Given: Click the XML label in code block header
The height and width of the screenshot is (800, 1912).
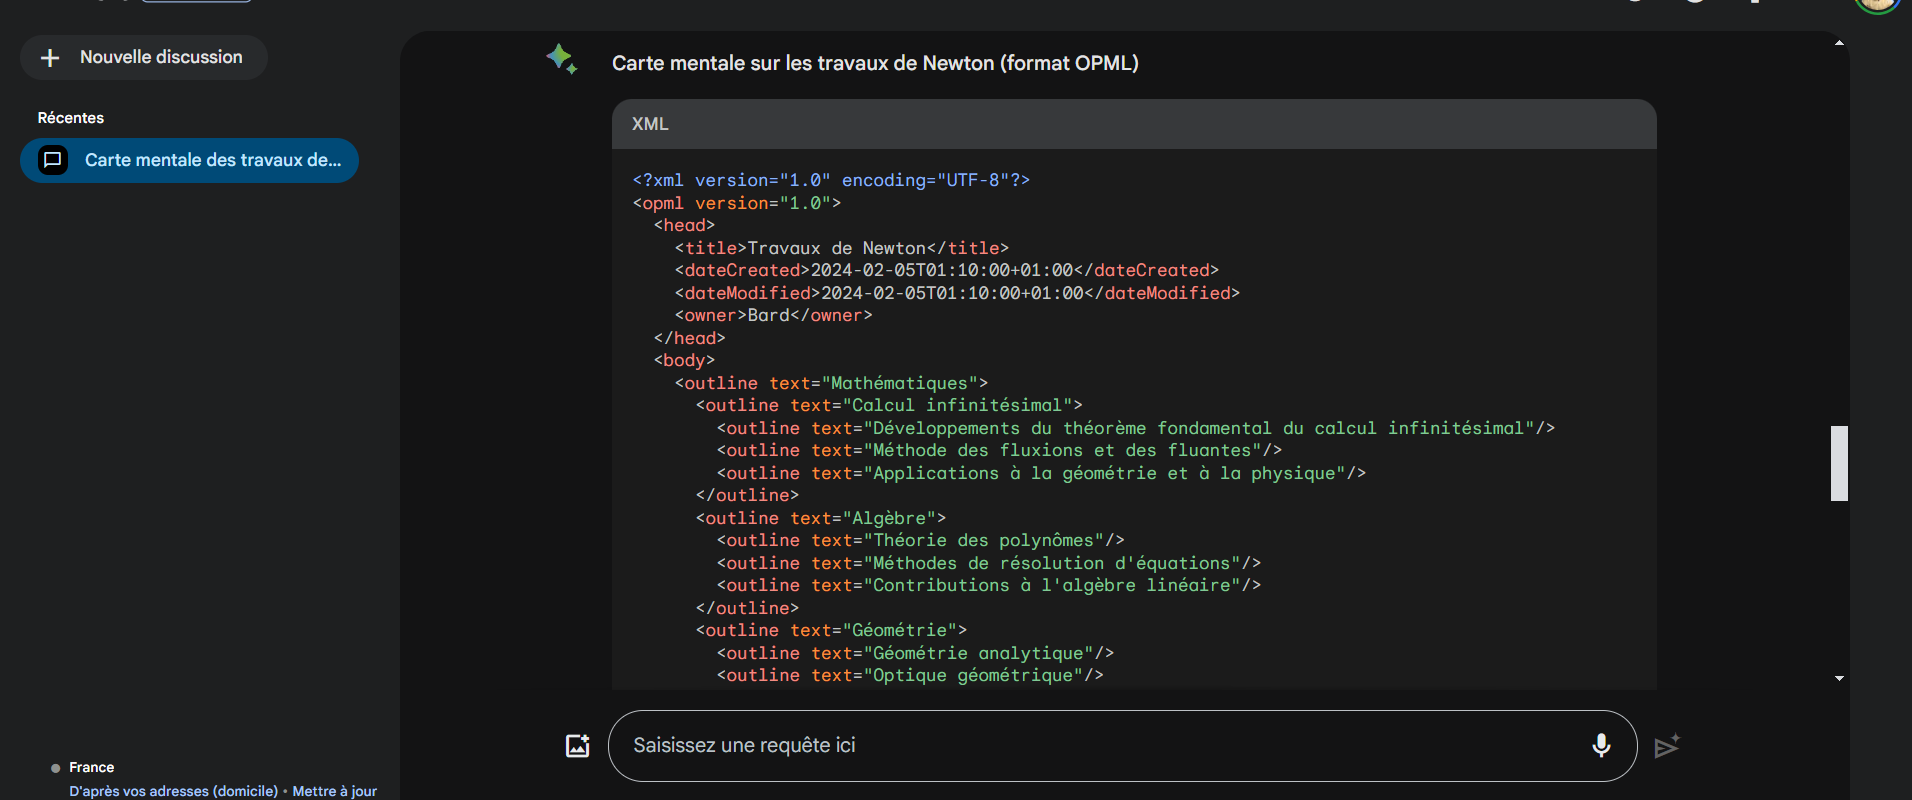Looking at the screenshot, I should click(650, 124).
